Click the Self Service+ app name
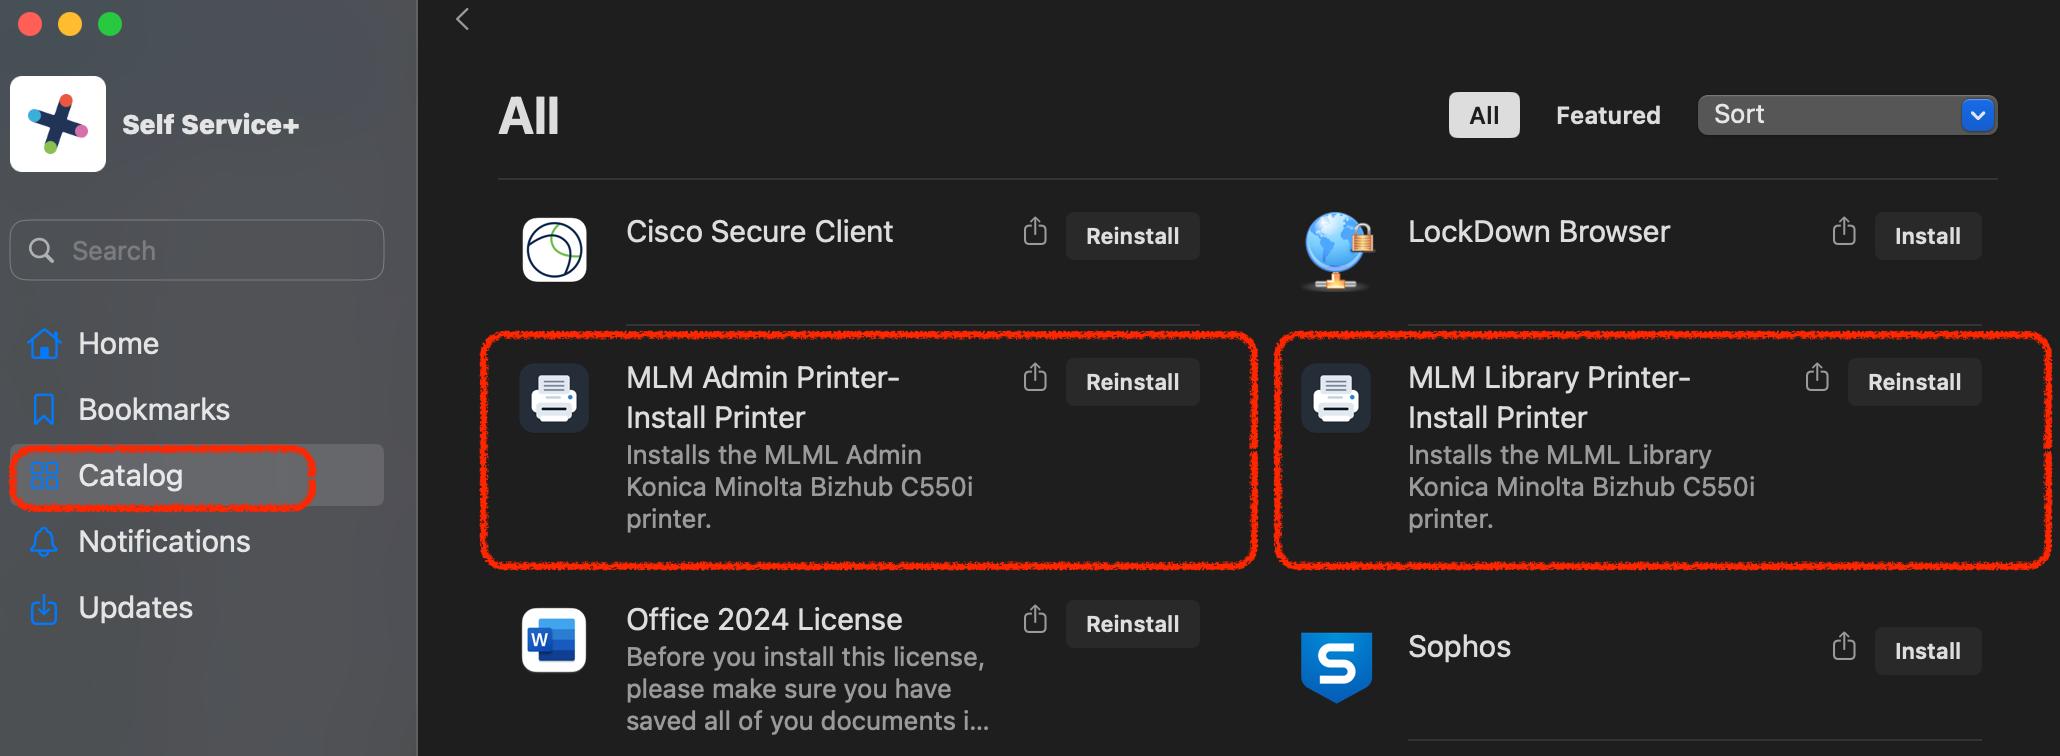This screenshot has width=2060, height=756. click(x=210, y=125)
